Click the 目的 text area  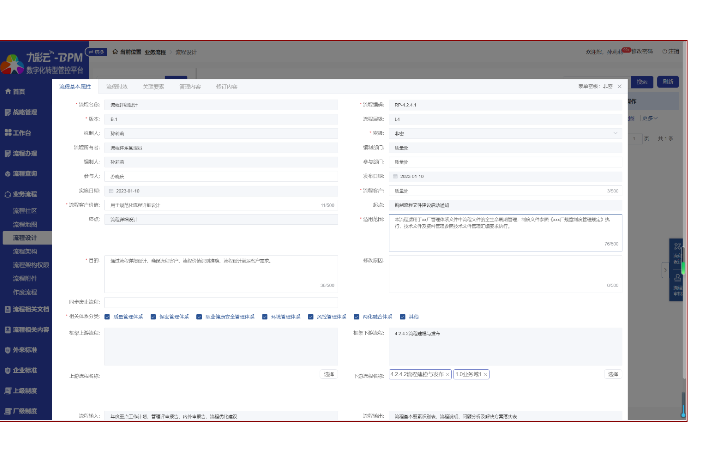coord(221,274)
